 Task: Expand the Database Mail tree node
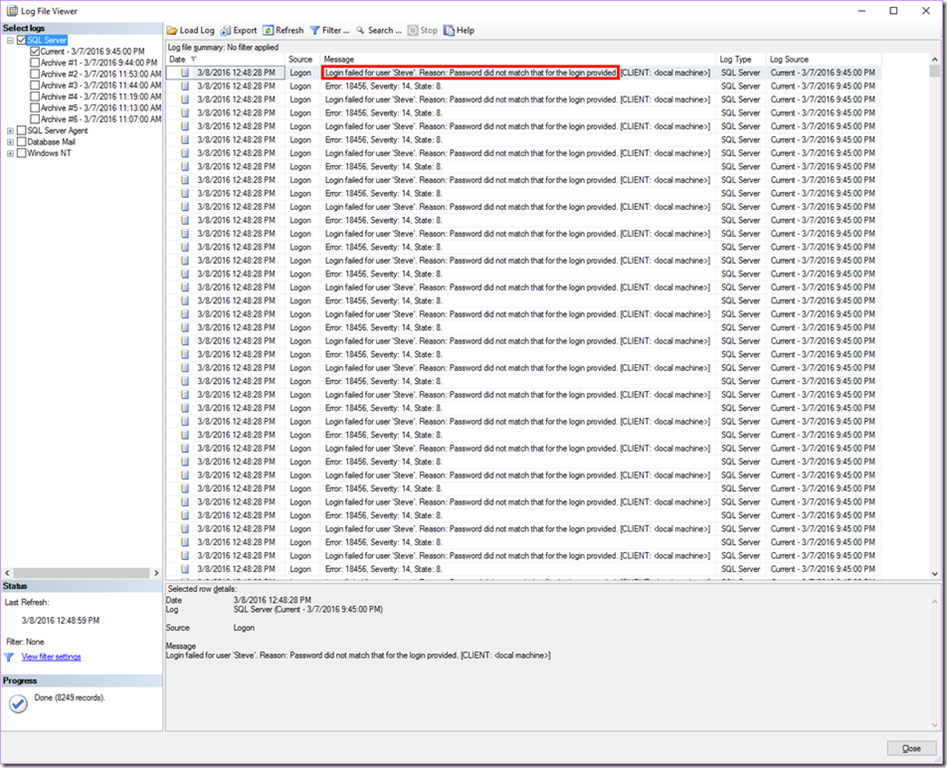(10, 142)
